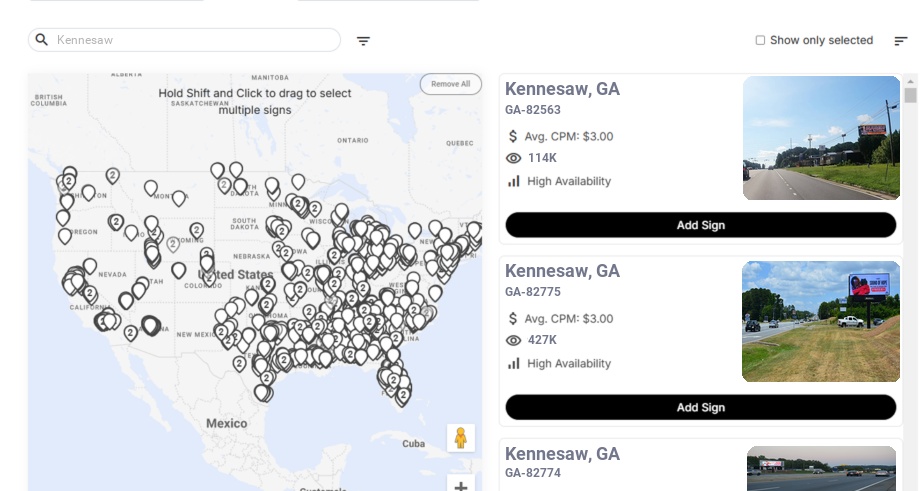Click in the Kennesaw search field
This screenshot has width=920, height=491.
click(x=190, y=40)
